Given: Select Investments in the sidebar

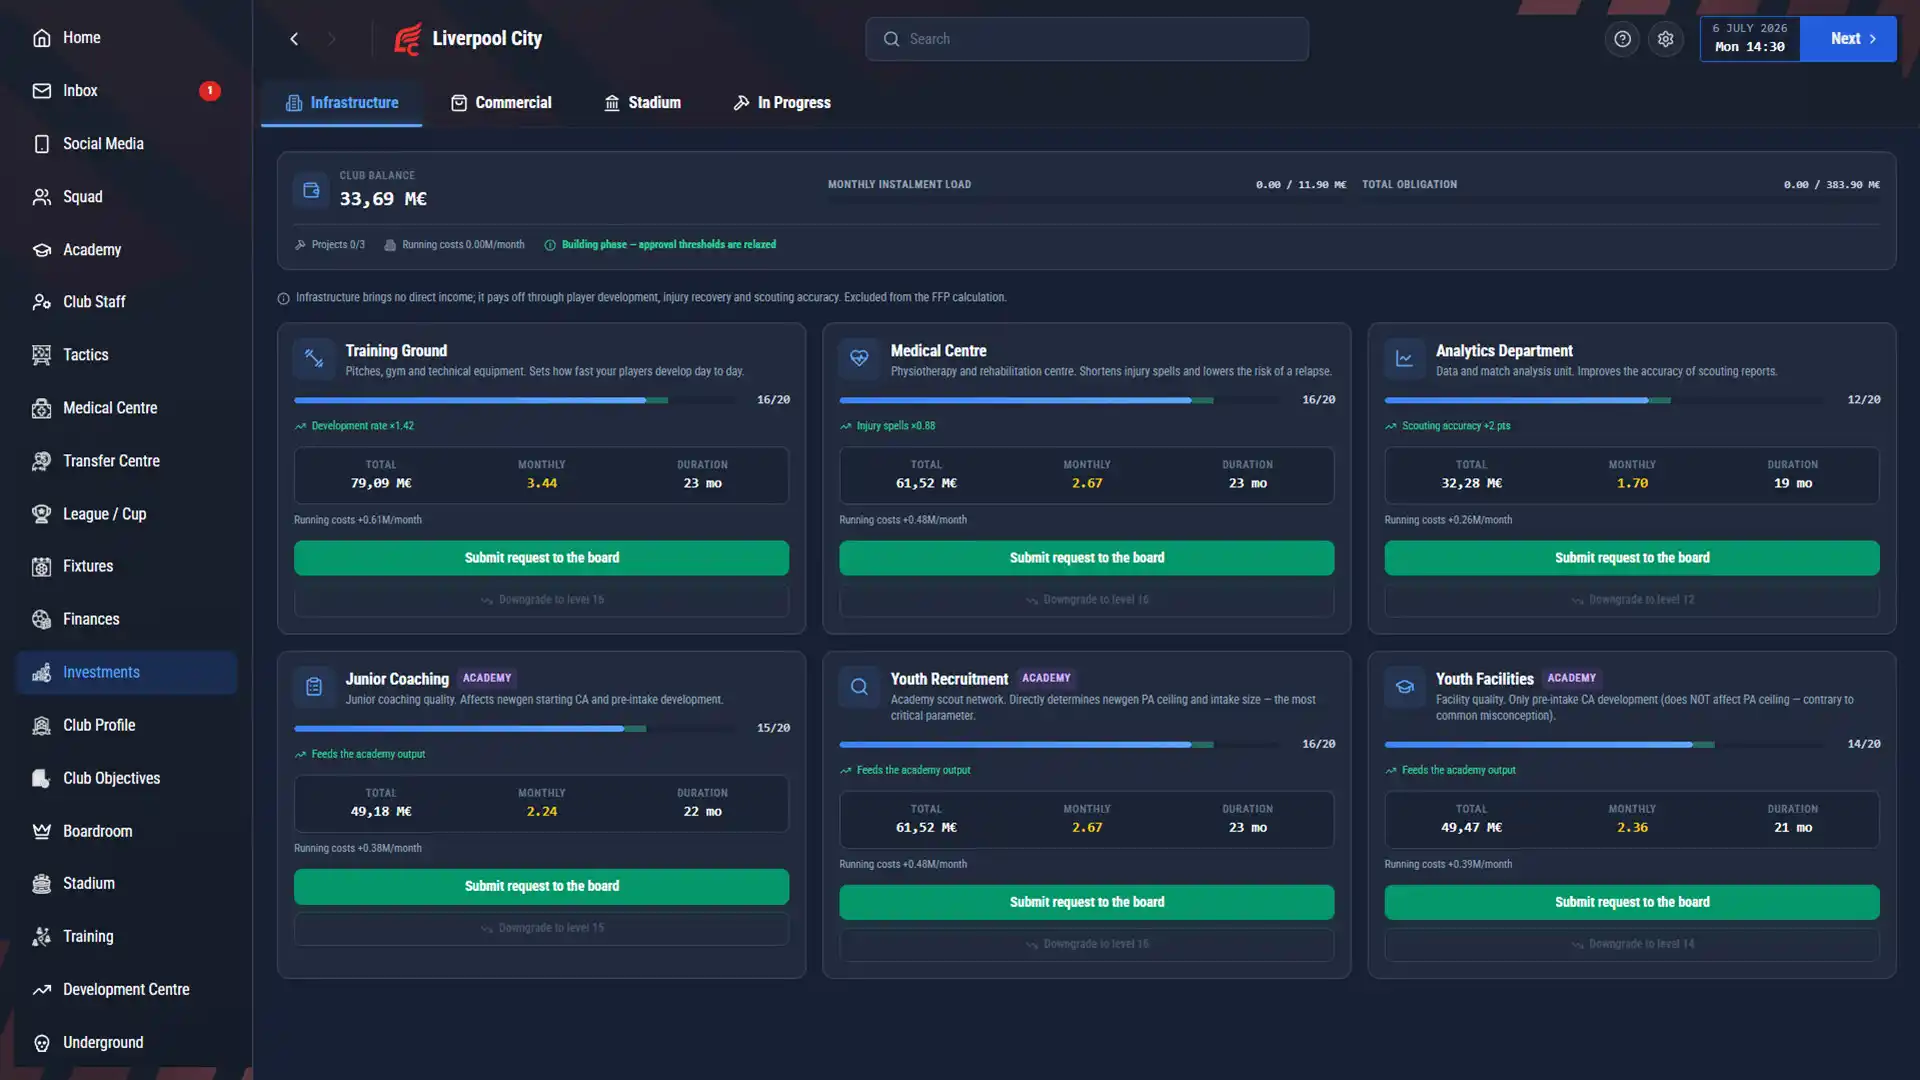Looking at the screenshot, I should click(127, 673).
